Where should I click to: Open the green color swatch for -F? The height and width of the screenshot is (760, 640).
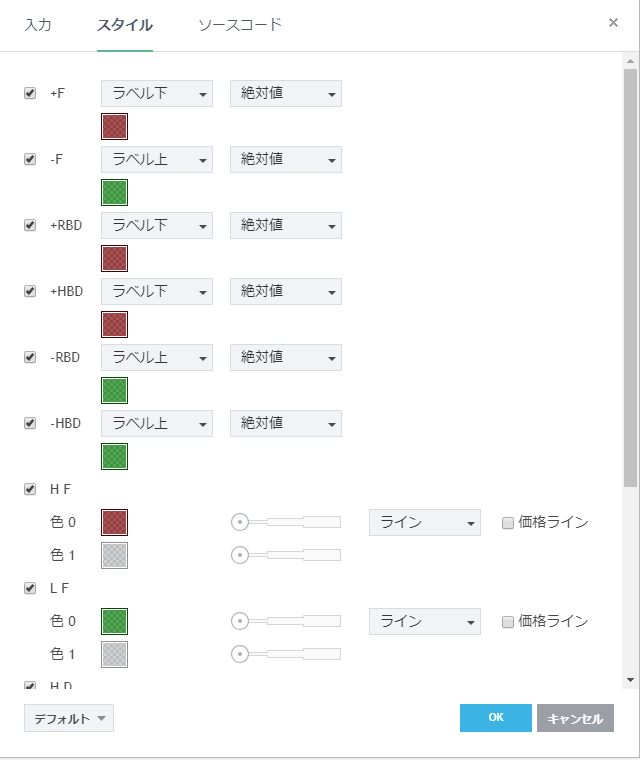tap(115, 192)
